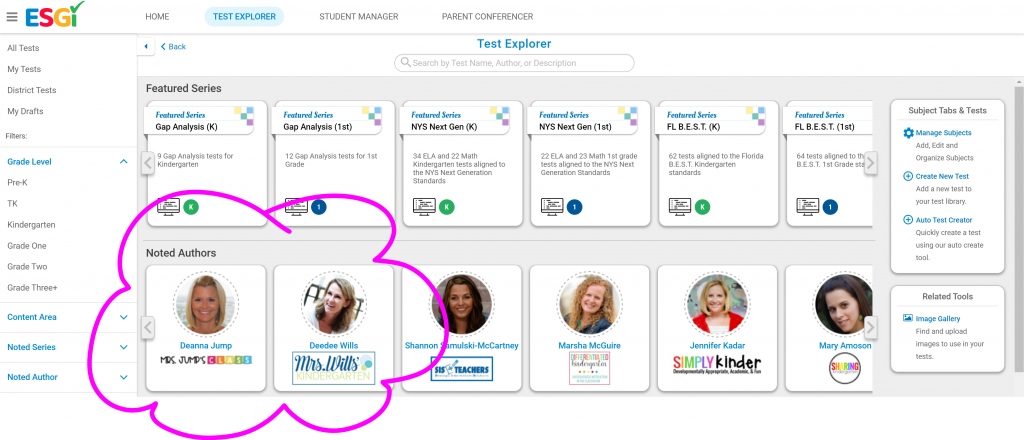The image size is (1024, 440).
Task: Click the FL B.E.S.T. (1st) monitor icon
Action: click(x=808, y=207)
